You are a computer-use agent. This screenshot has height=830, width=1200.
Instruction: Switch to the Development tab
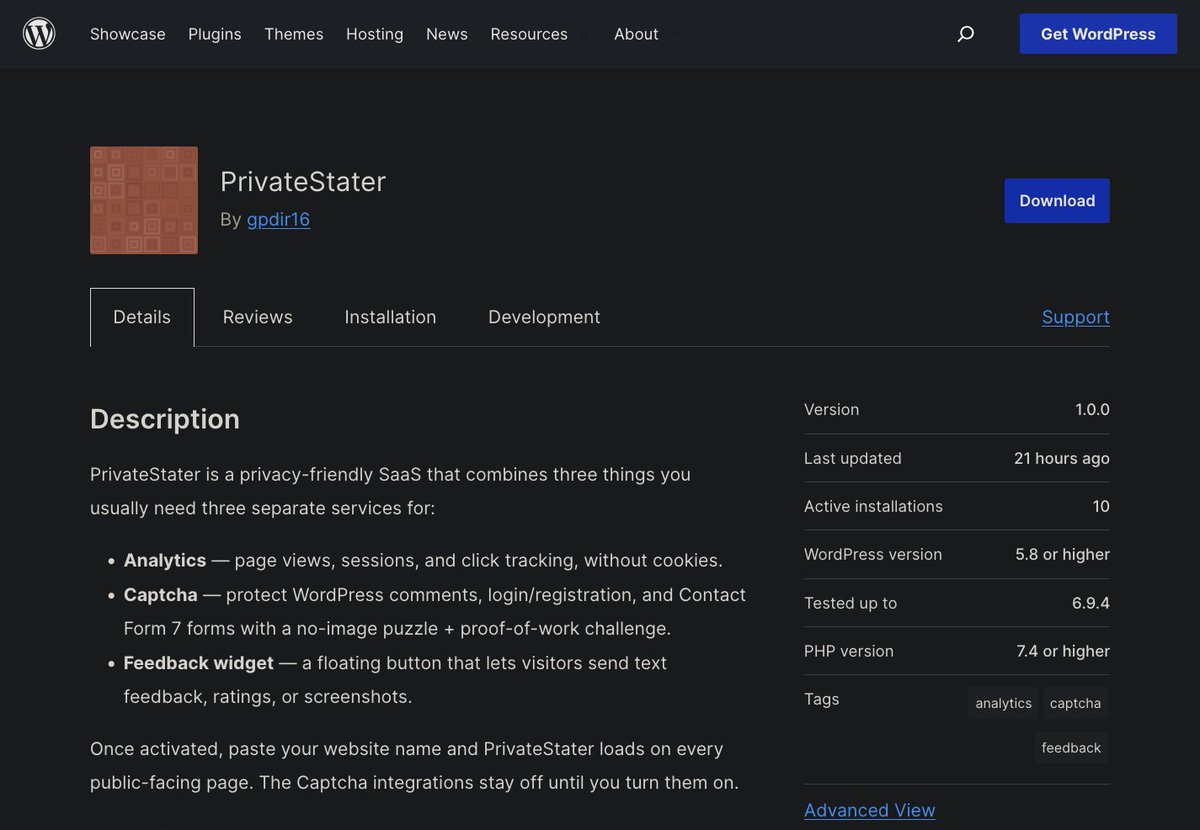(544, 317)
